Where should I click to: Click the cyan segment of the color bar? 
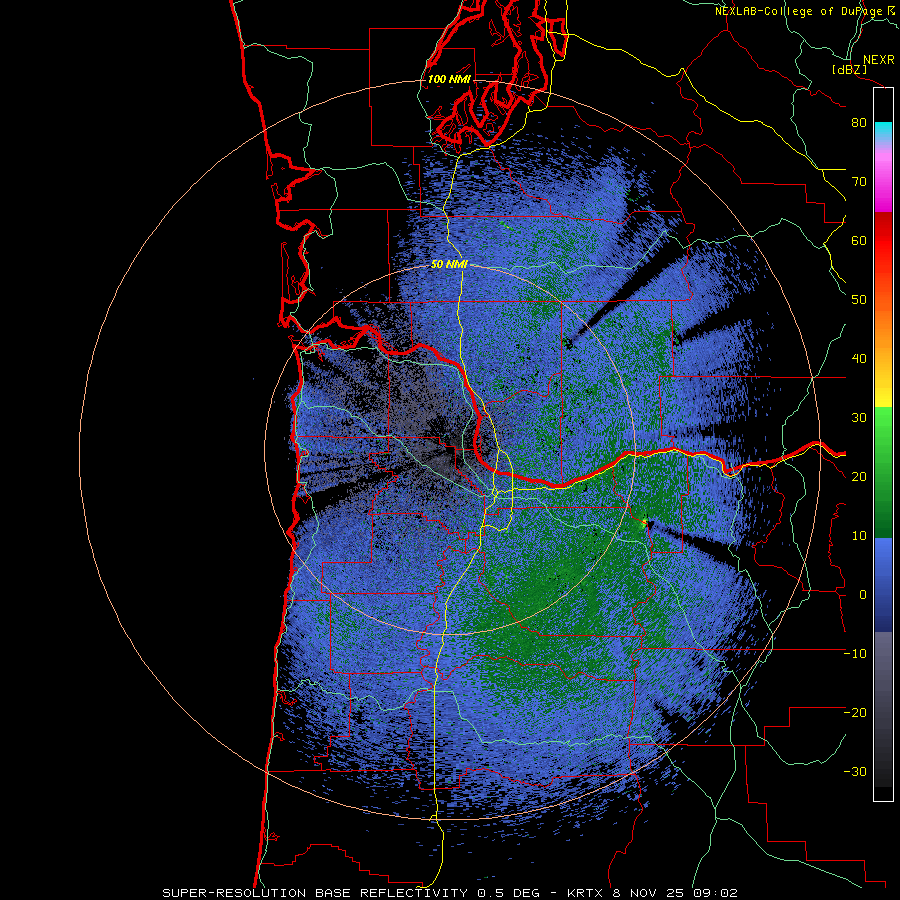coord(883,131)
